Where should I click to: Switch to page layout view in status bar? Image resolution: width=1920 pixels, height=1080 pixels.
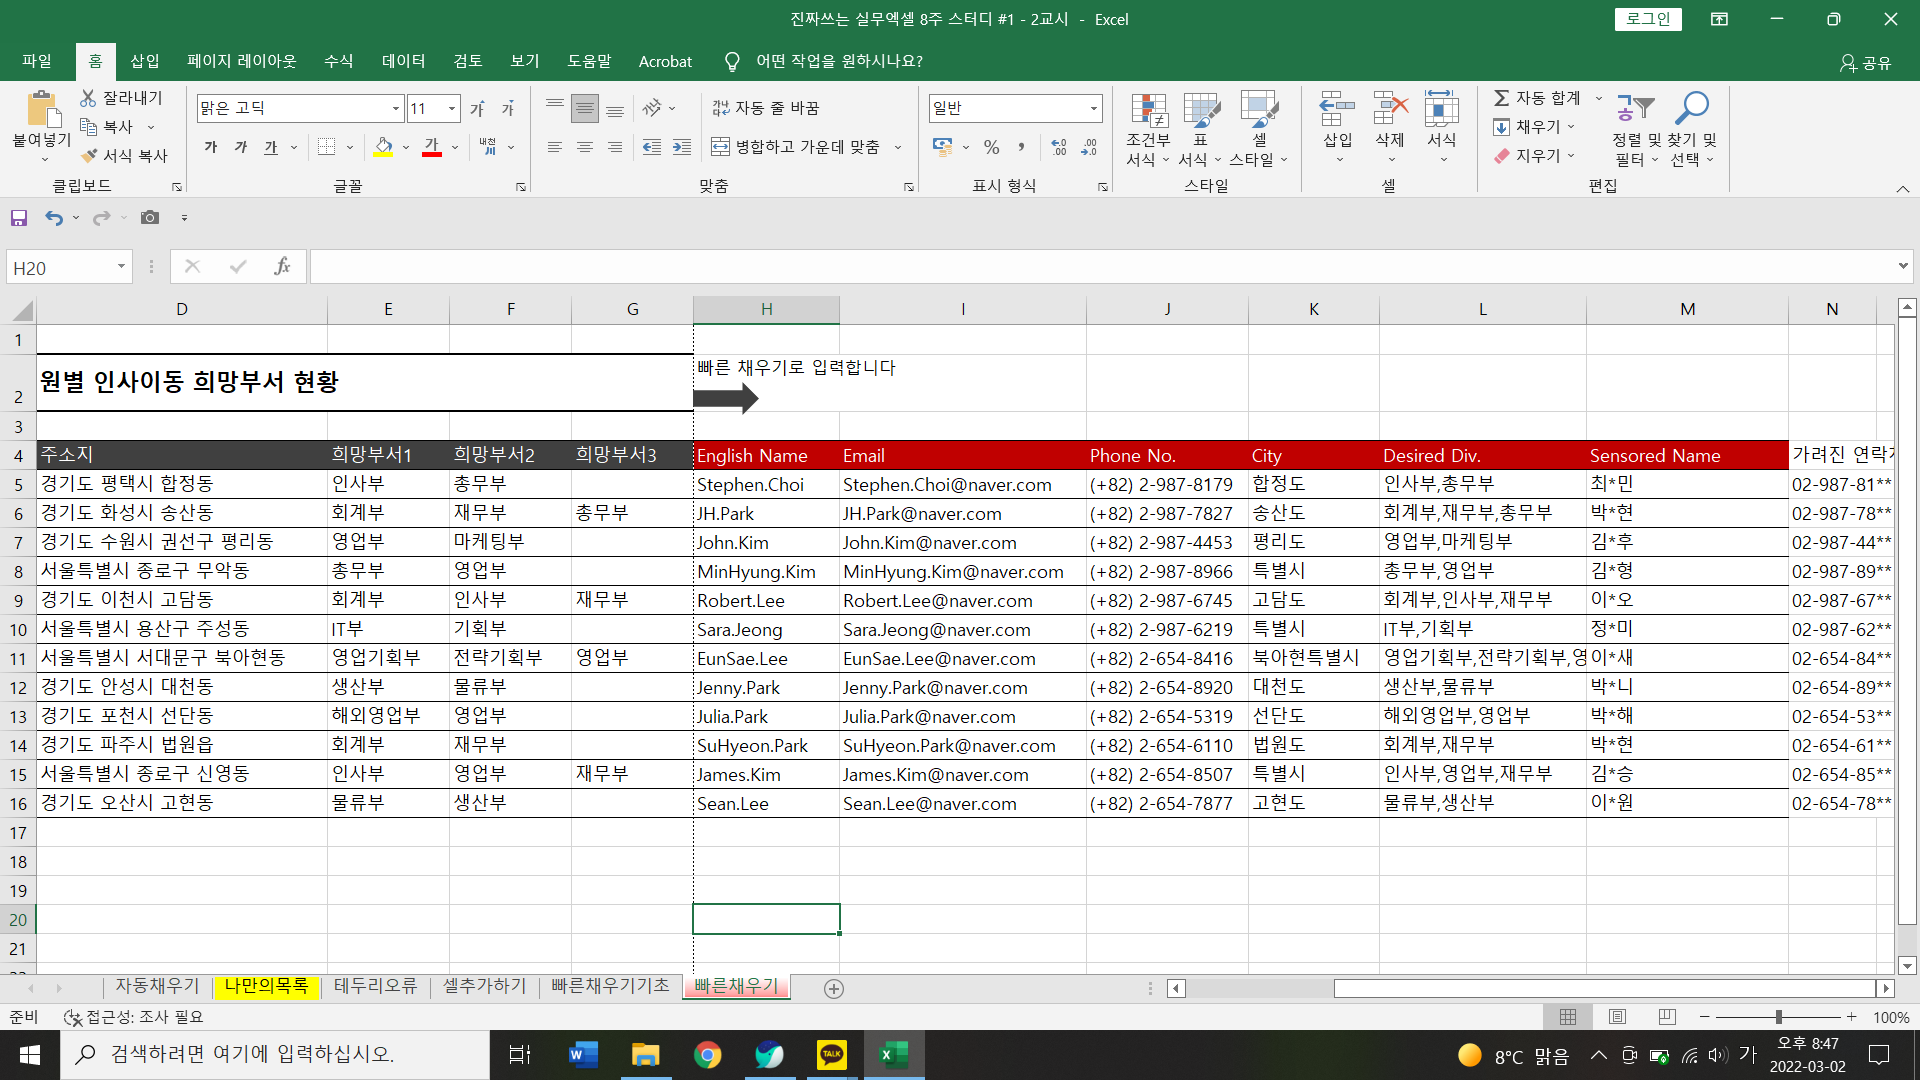(x=1617, y=1017)
